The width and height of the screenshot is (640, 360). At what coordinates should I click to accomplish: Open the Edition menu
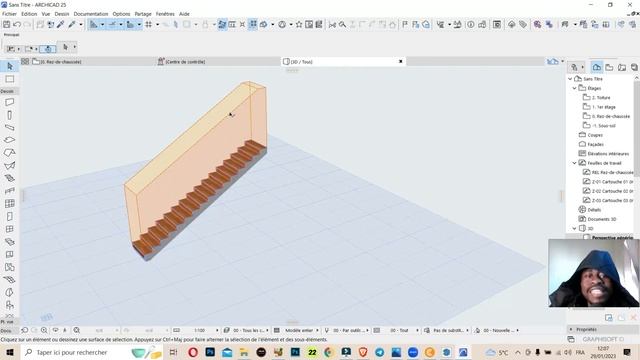pos(29,14)
